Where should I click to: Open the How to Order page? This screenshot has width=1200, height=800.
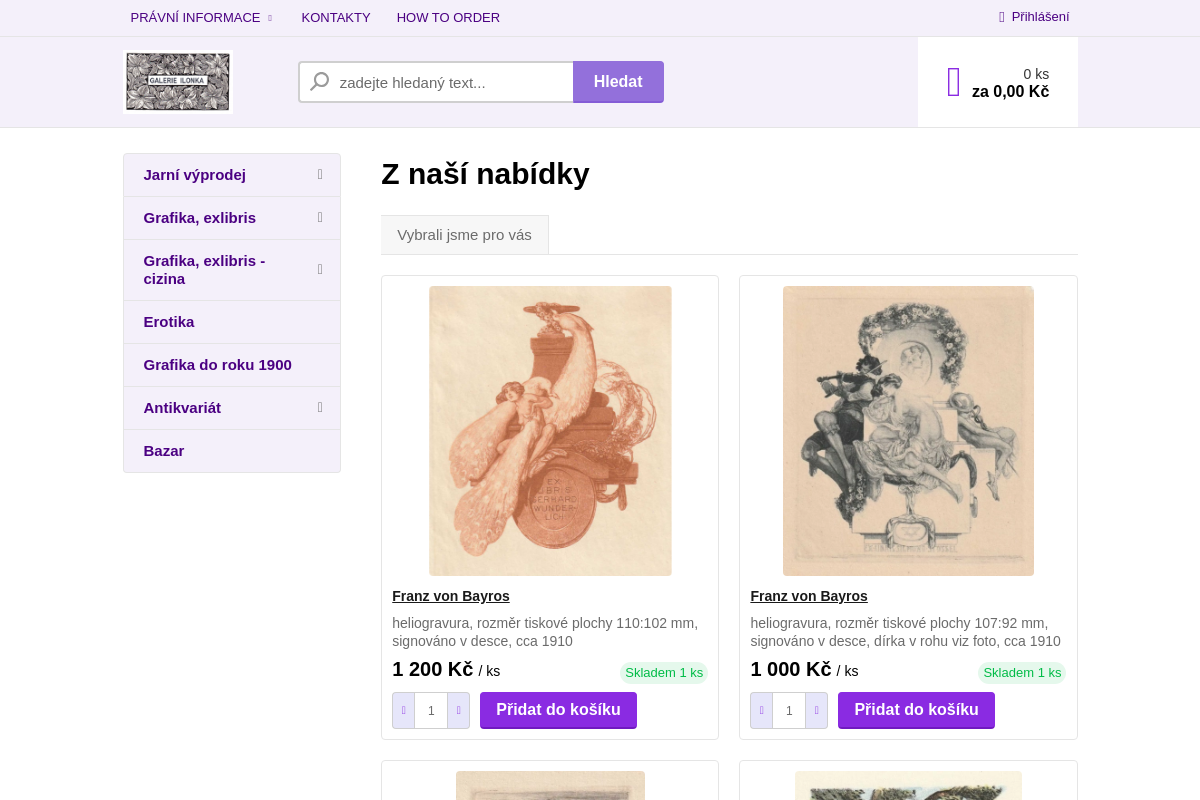[x=448, y=17]
